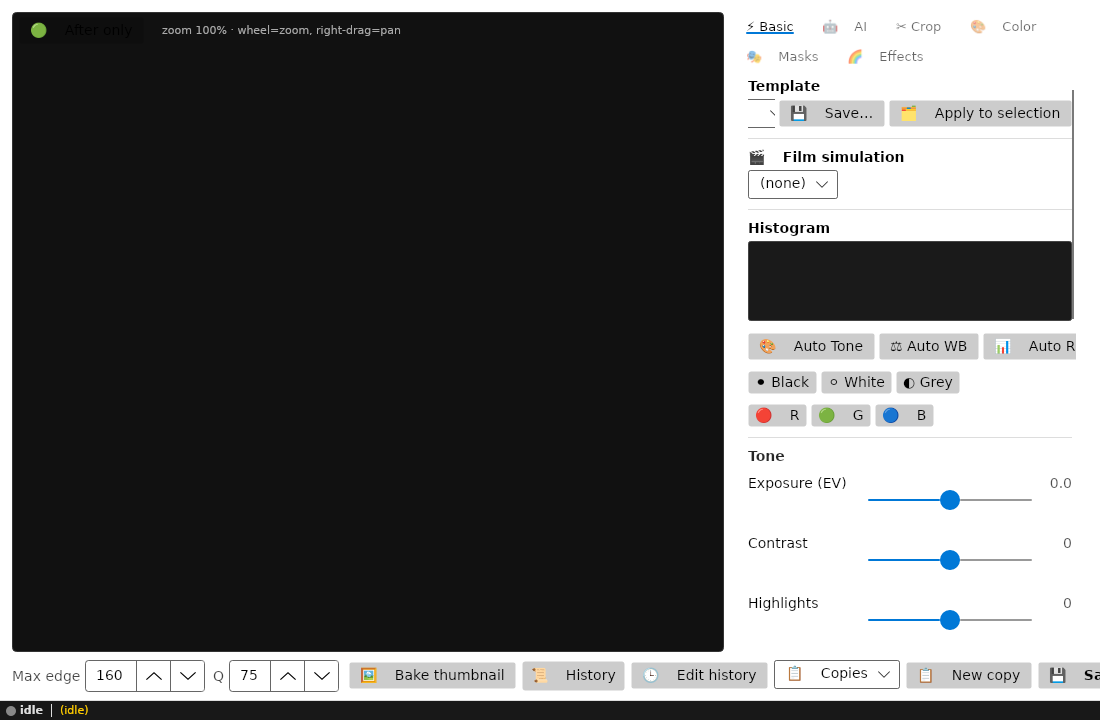Increase the Max edge value

pyautogui.click(x=154, y=676)
